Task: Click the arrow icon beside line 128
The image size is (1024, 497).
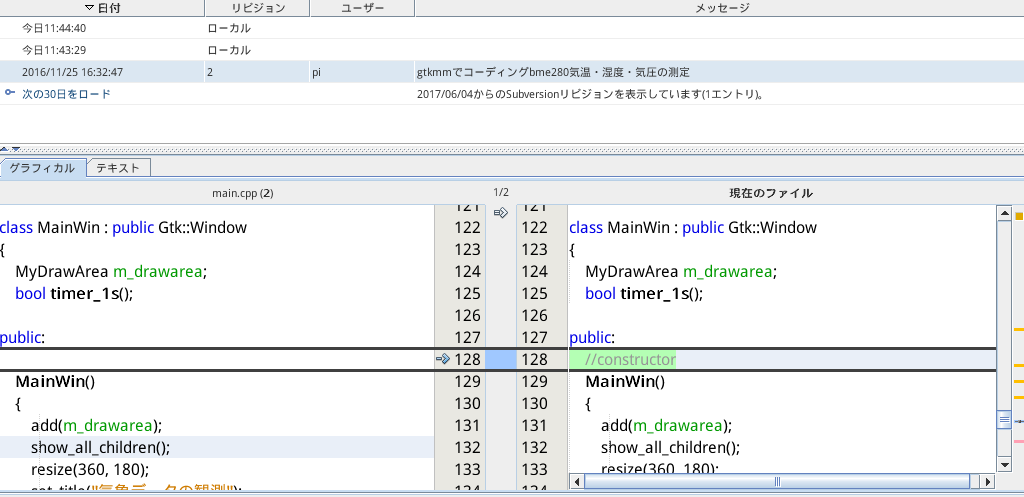Action: [443, 359]
